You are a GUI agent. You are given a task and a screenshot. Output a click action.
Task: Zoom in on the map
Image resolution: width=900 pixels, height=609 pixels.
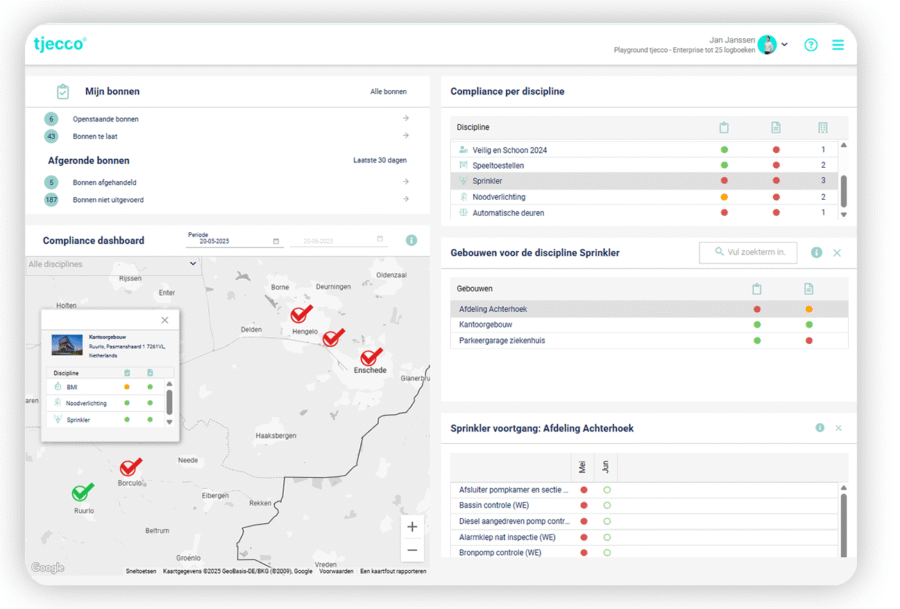coord(412,527)
